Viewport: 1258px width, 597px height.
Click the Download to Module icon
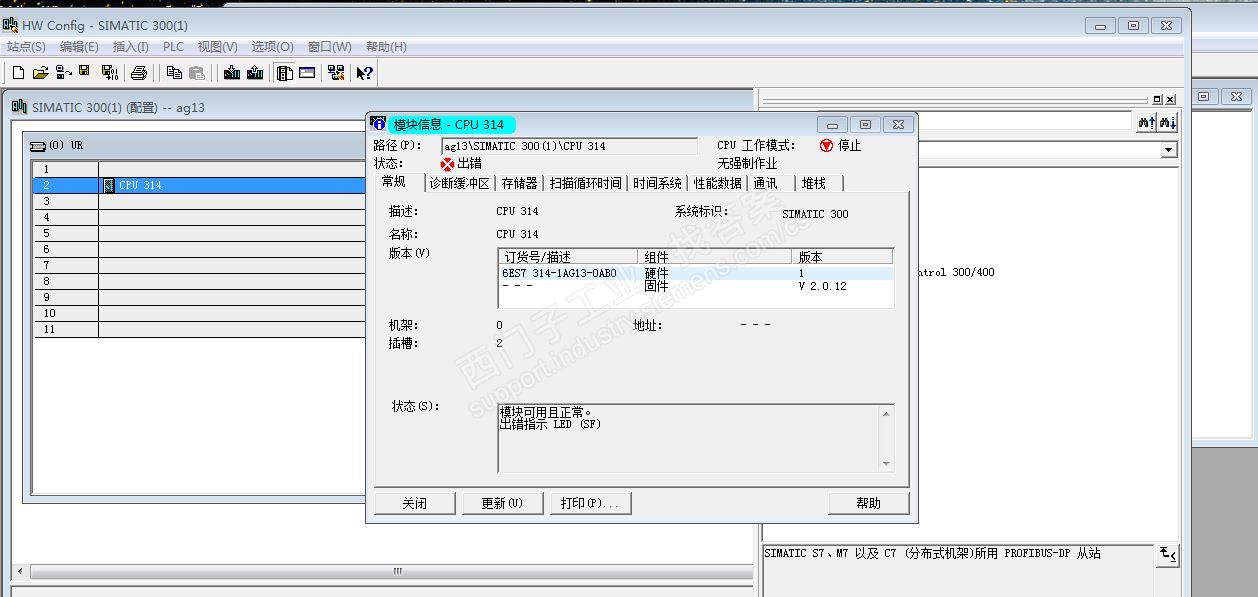[232, 73]
